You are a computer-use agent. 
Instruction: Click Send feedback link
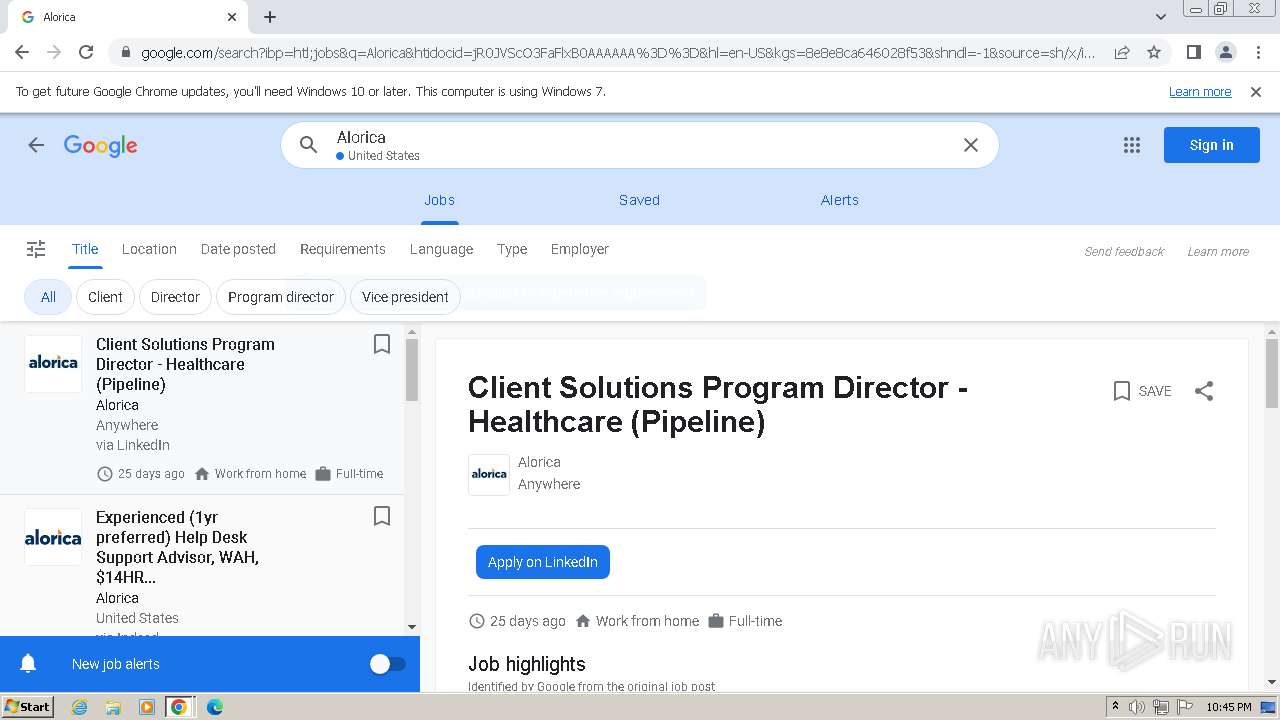point(1124,252)
